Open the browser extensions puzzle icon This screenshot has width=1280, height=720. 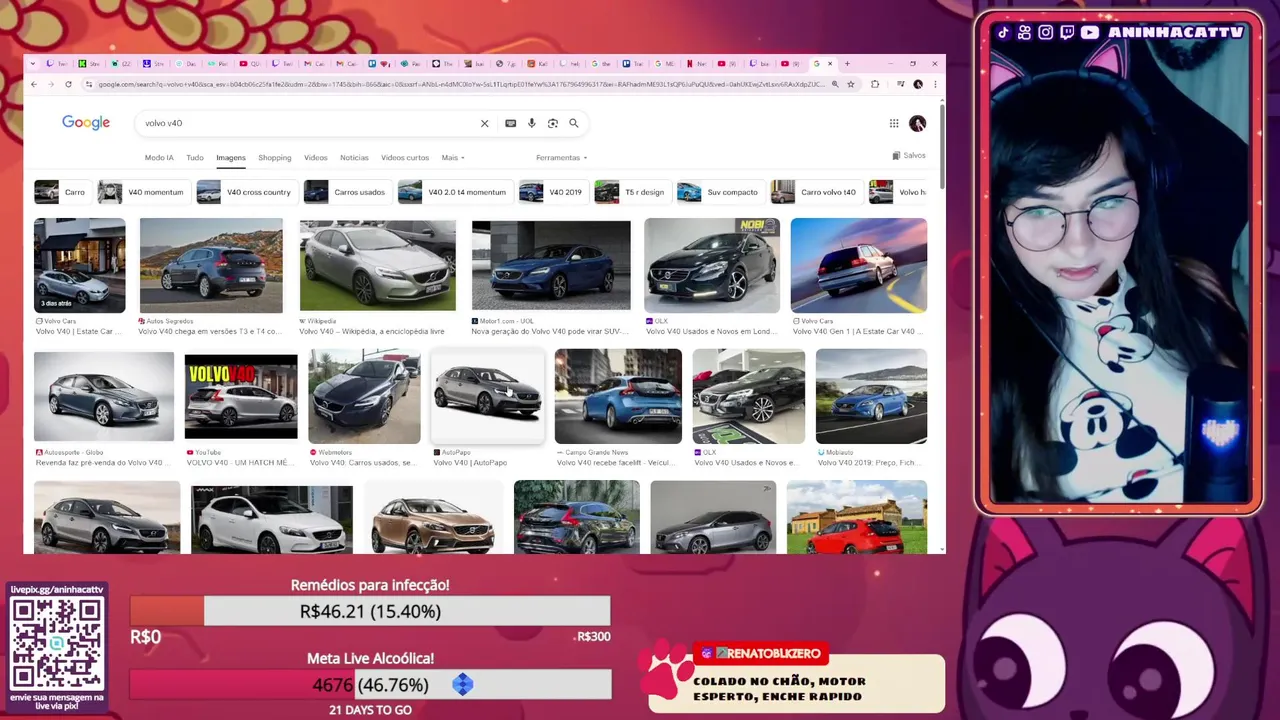point(875,84)
